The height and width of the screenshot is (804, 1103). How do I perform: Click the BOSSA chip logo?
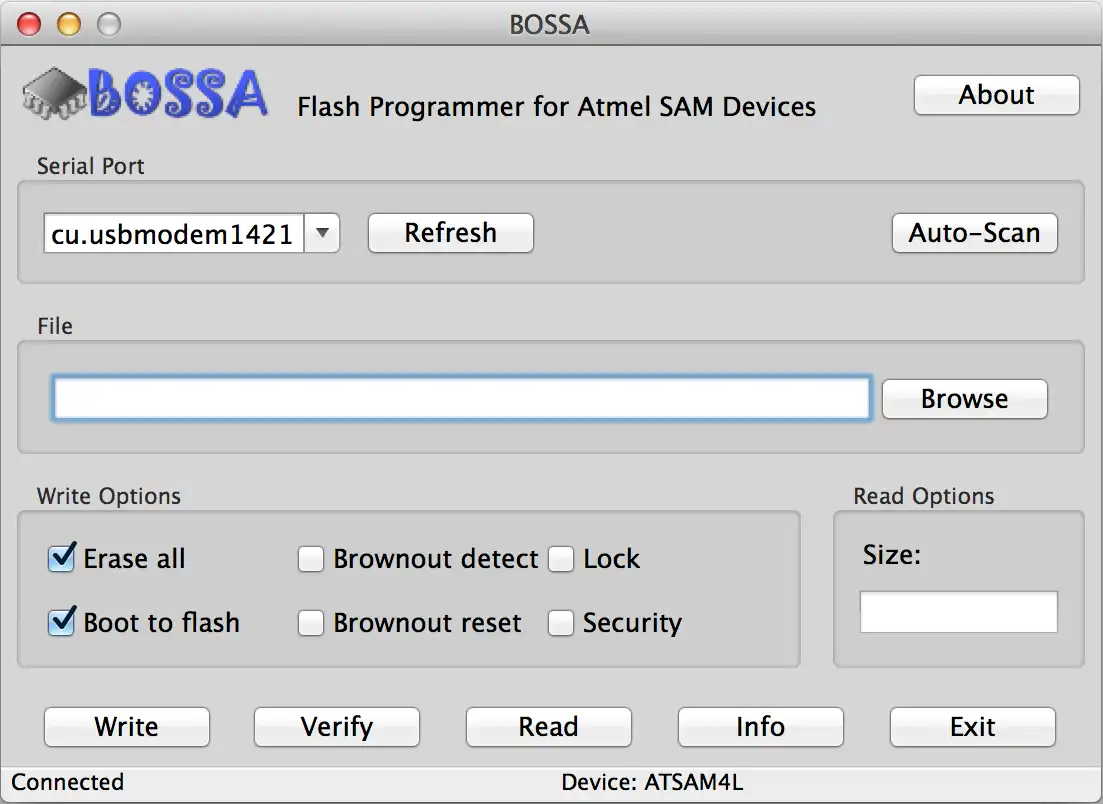(145, 93)
